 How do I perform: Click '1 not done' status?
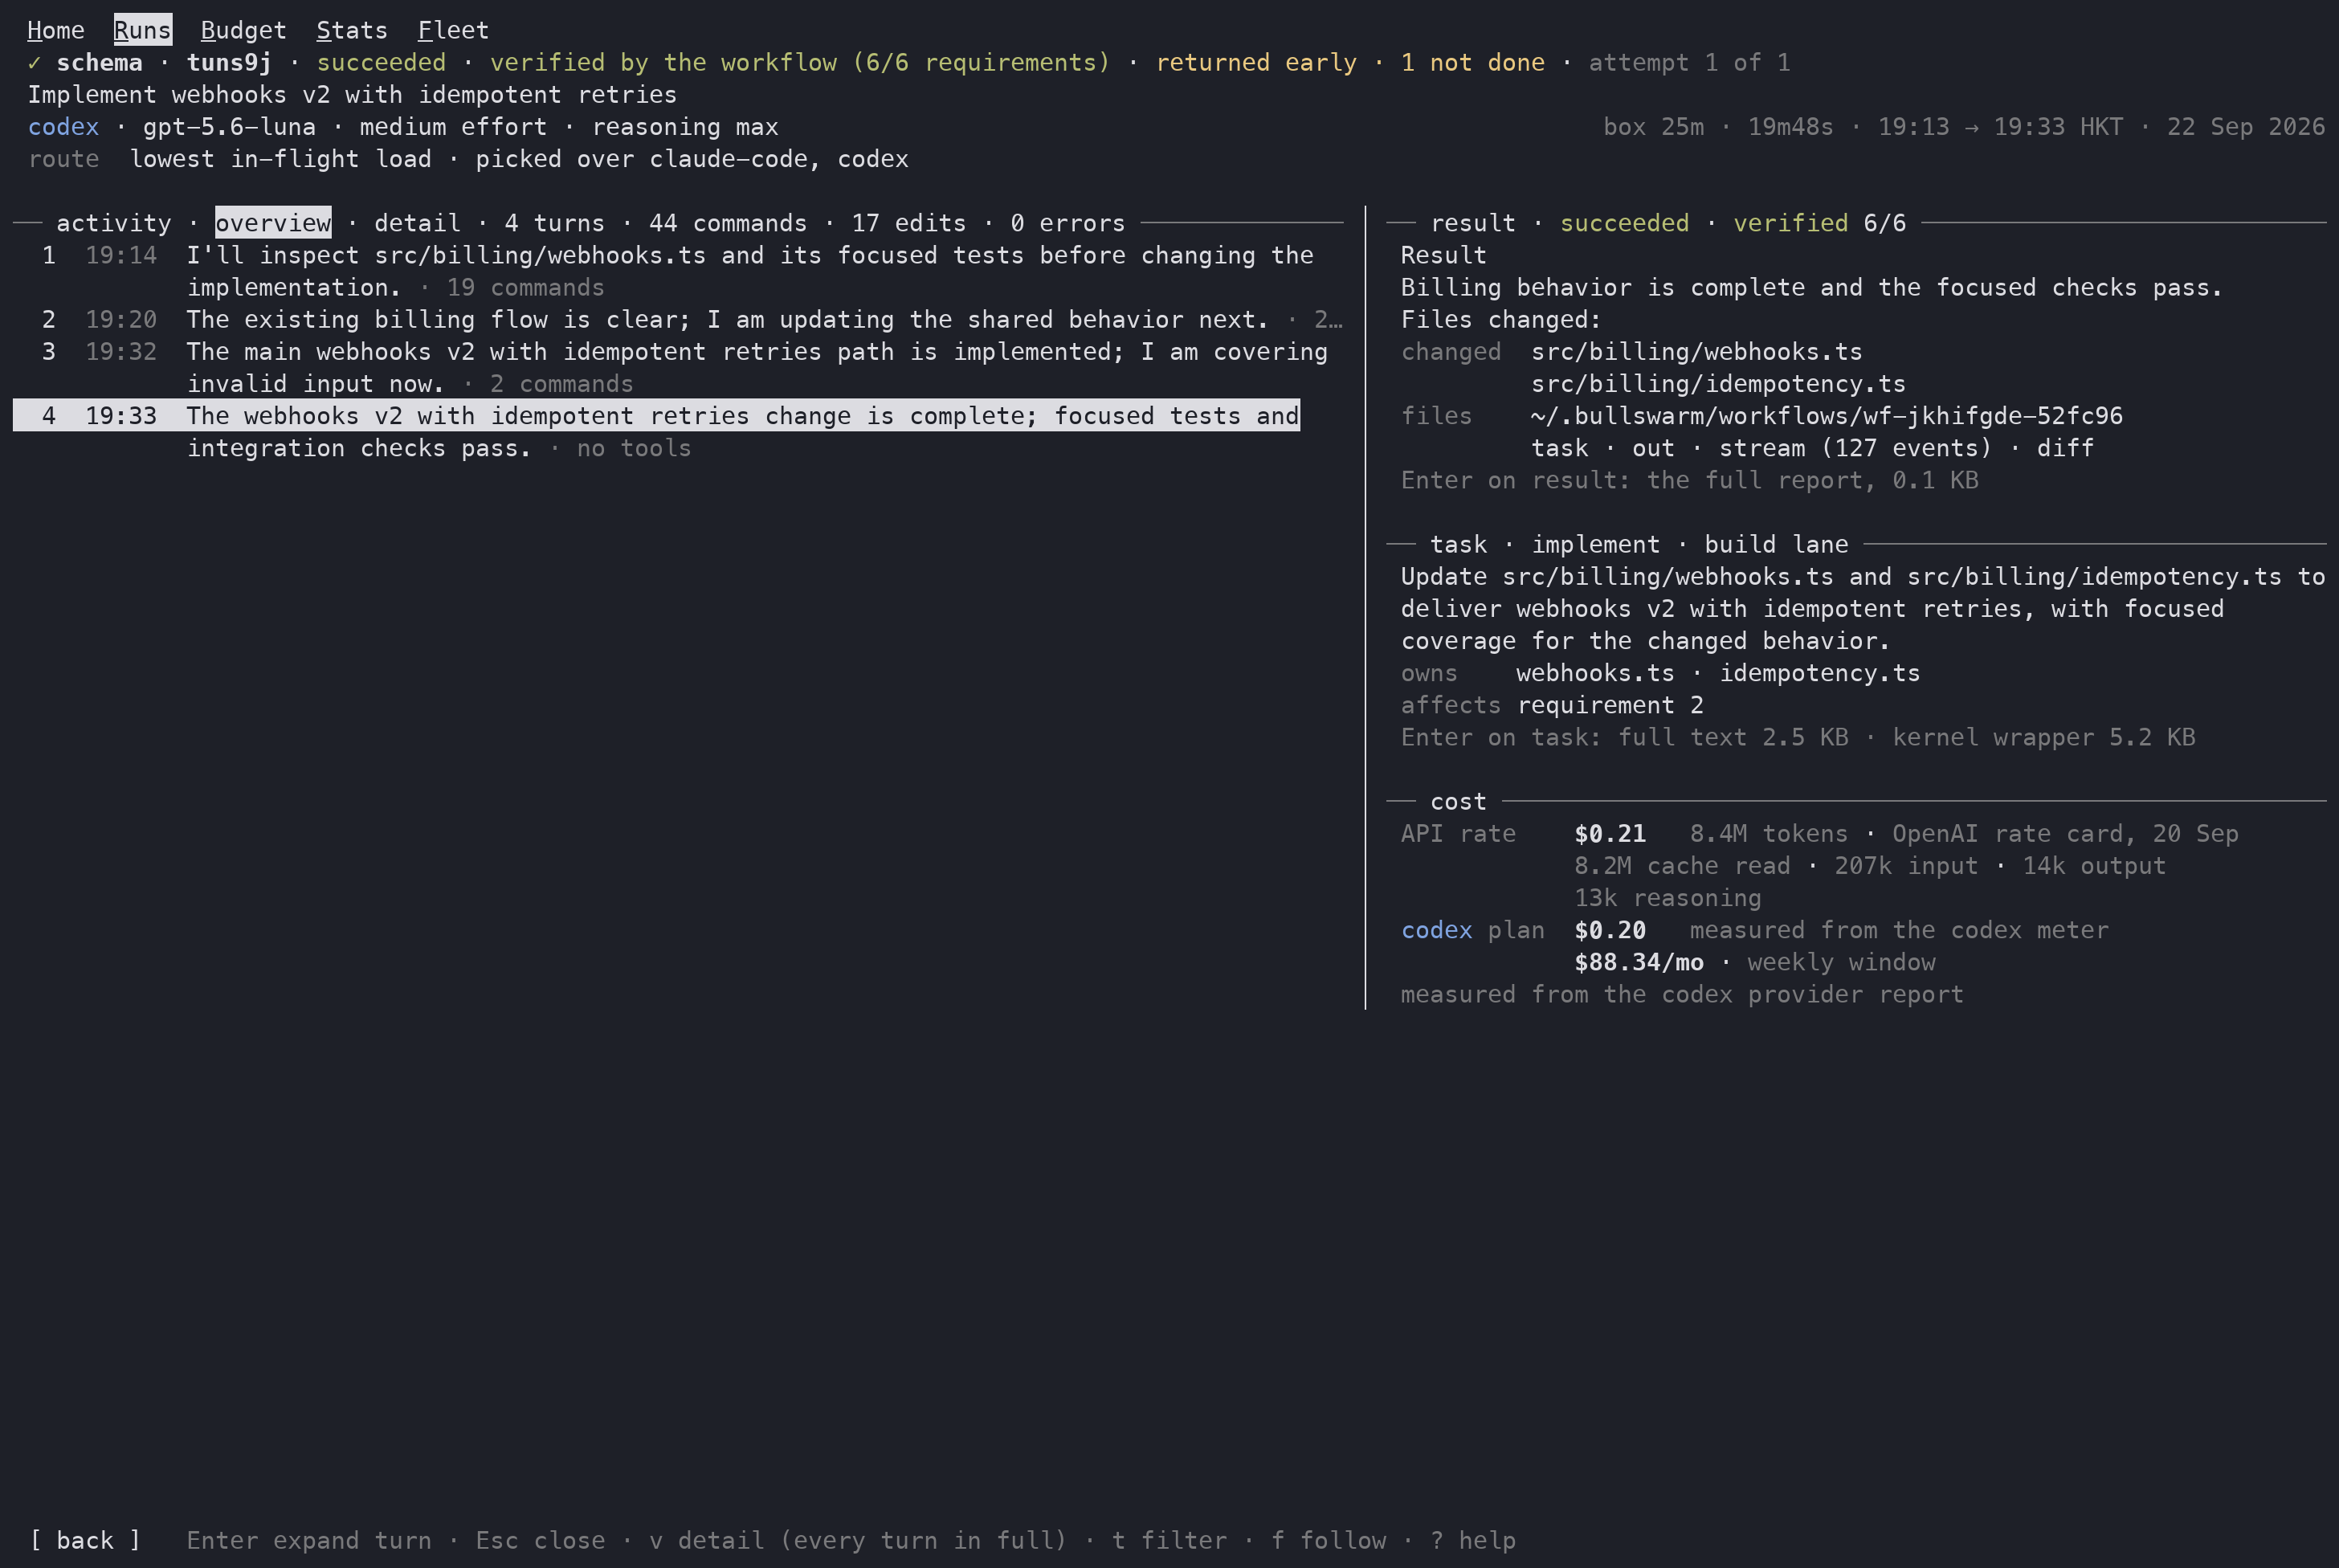[x=1472, y=62]
